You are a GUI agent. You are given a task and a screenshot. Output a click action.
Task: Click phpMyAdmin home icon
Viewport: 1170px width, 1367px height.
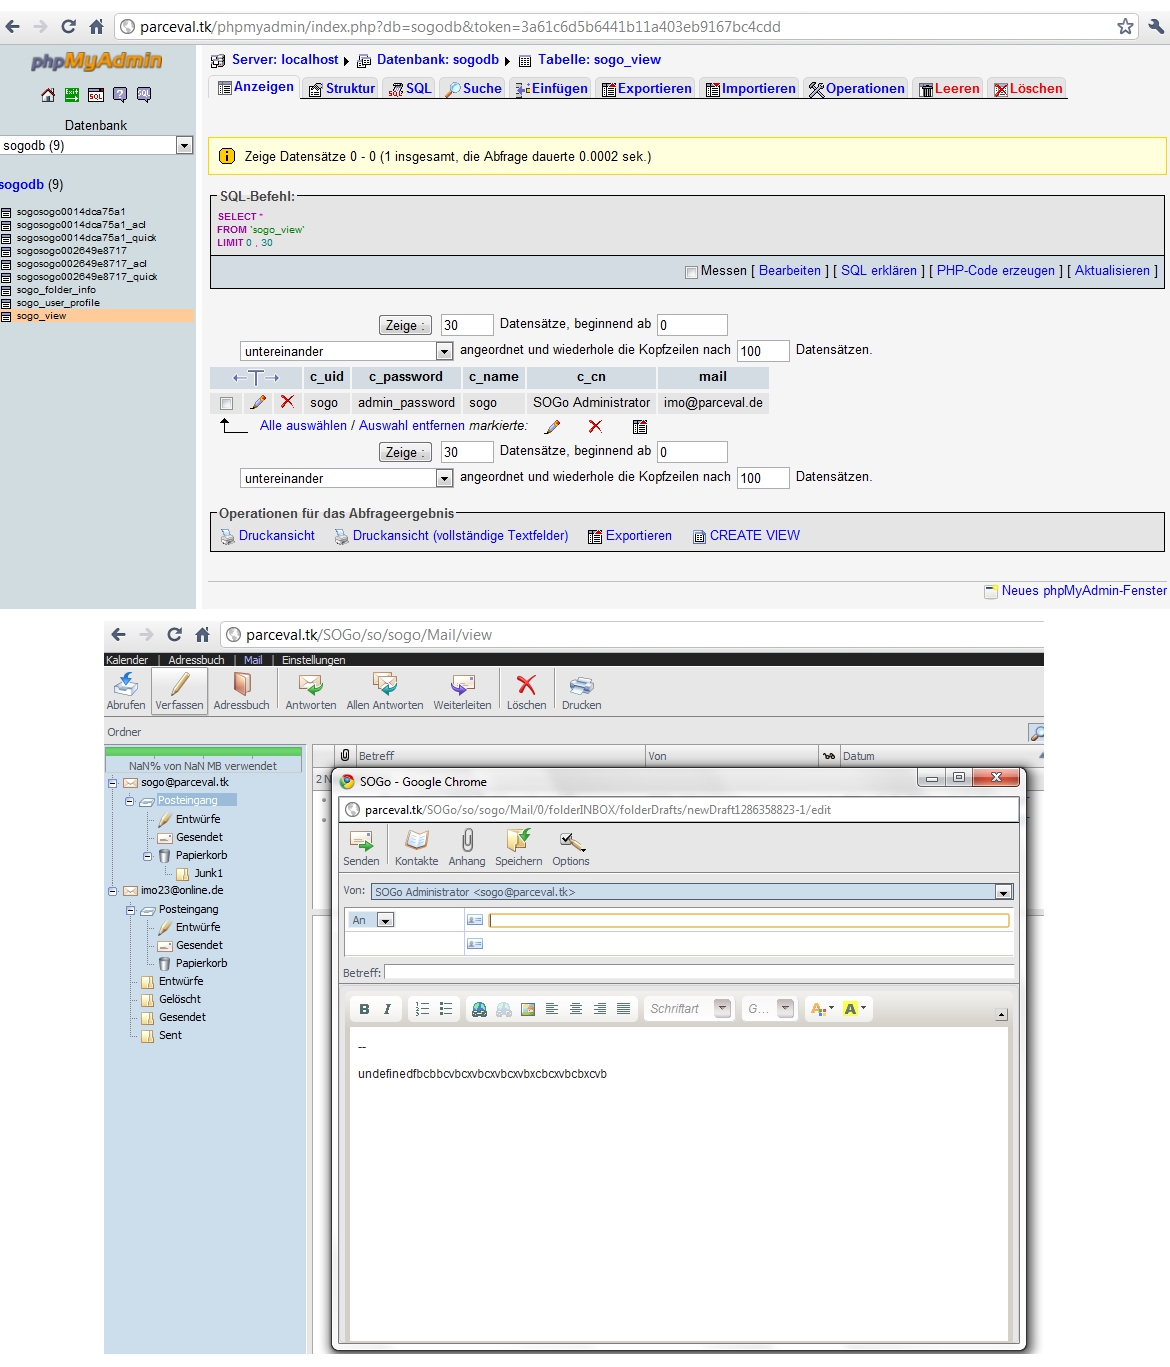(48, 95)
